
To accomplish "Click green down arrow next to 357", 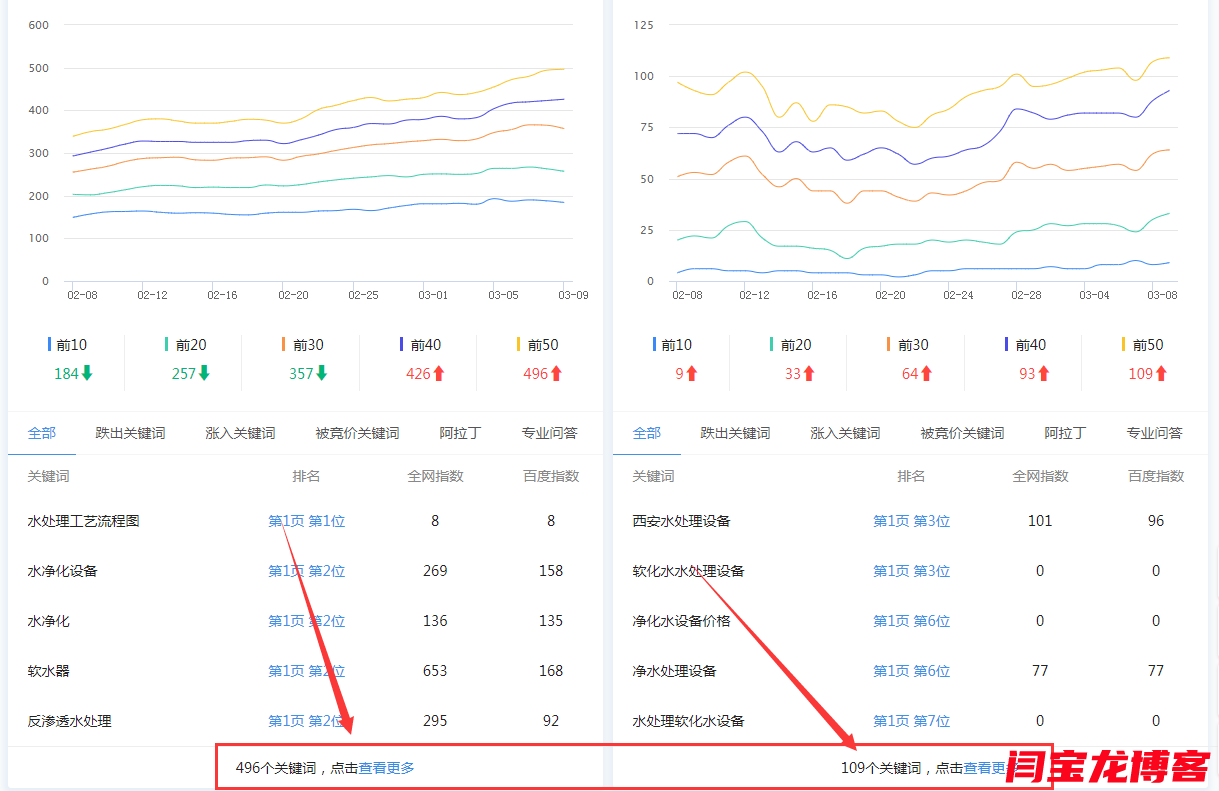I will coord(322,373).
